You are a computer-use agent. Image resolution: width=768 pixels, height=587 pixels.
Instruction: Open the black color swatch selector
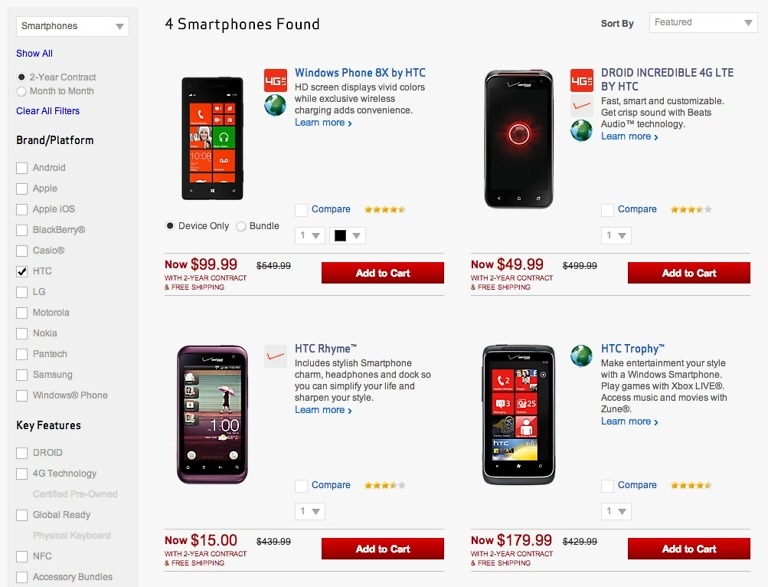coord(348,236)
